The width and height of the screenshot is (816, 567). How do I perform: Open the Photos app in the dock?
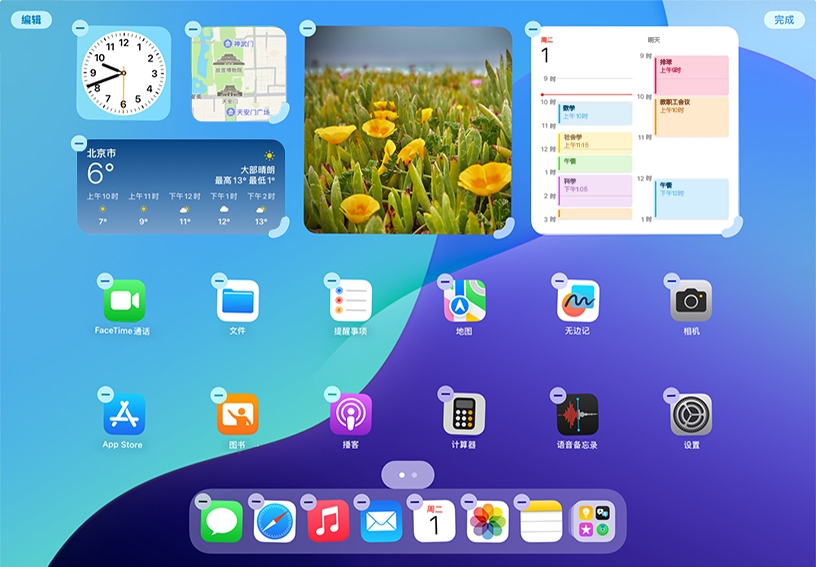(x=488, y=522)
